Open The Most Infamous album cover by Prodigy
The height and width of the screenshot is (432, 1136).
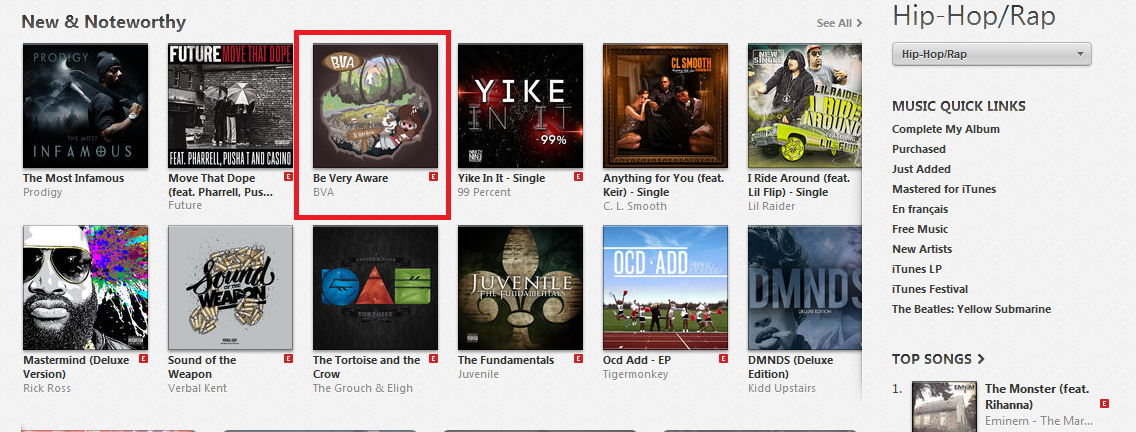pos(85,106)
